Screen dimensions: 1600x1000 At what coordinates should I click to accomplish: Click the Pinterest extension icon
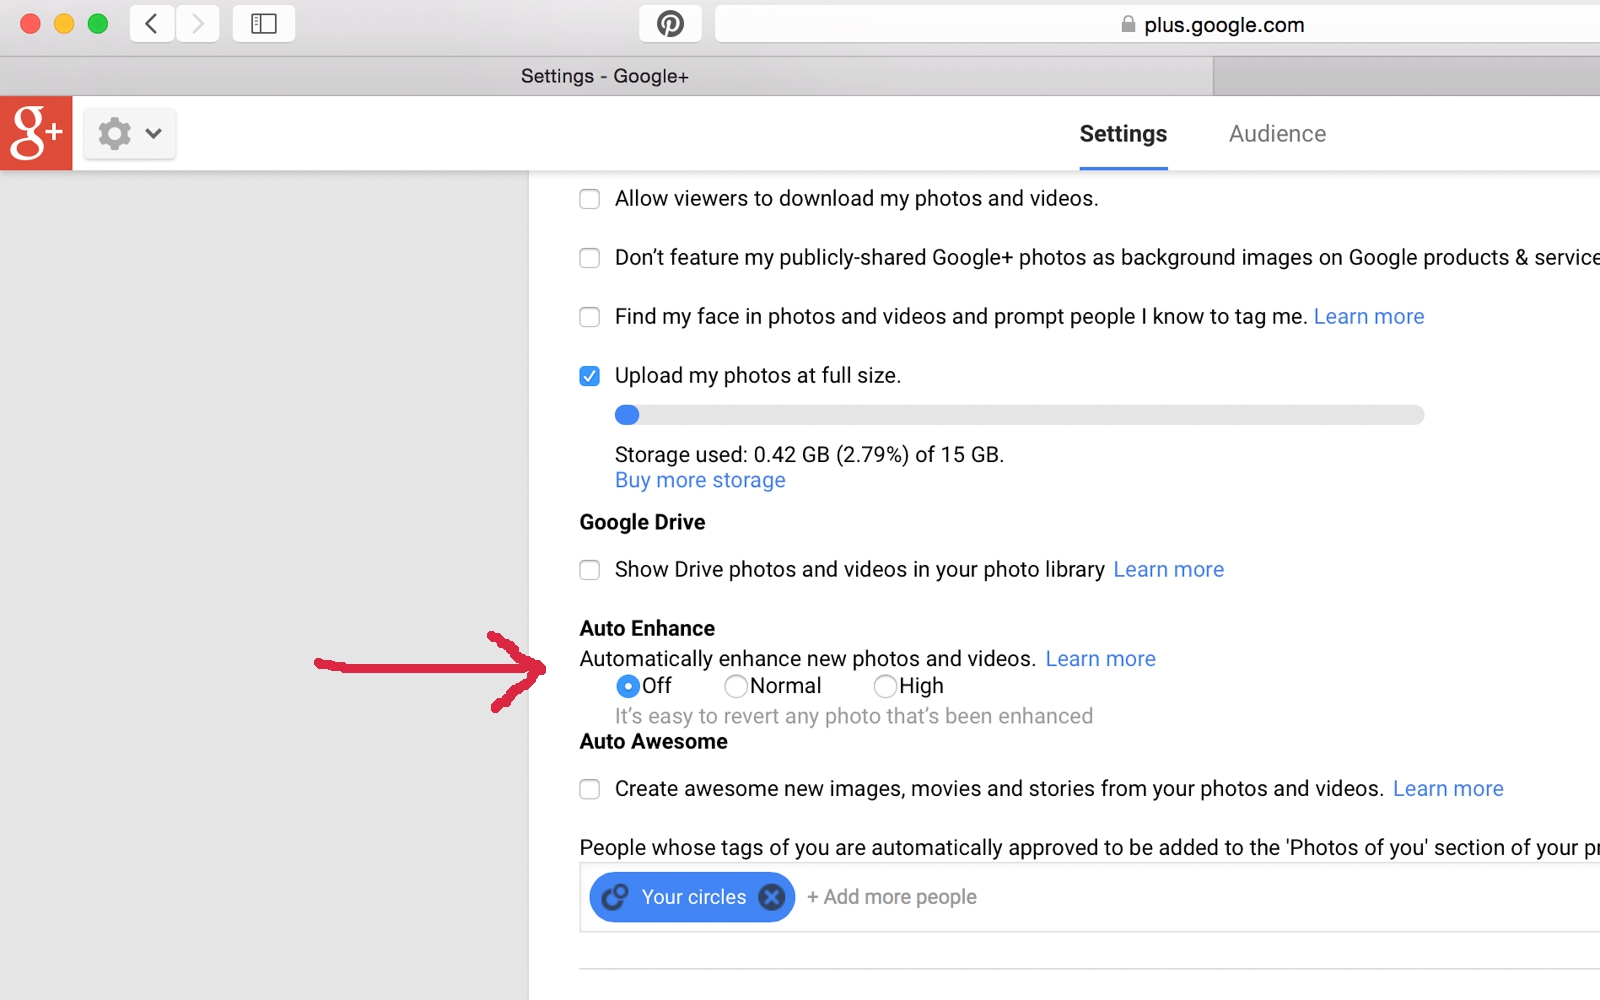click(670, 23)
